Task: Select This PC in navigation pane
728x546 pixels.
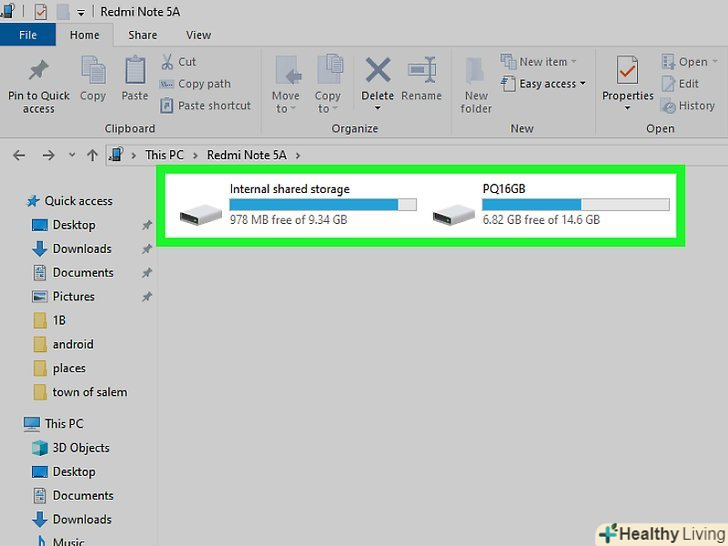Action: [x=64, y=424]
